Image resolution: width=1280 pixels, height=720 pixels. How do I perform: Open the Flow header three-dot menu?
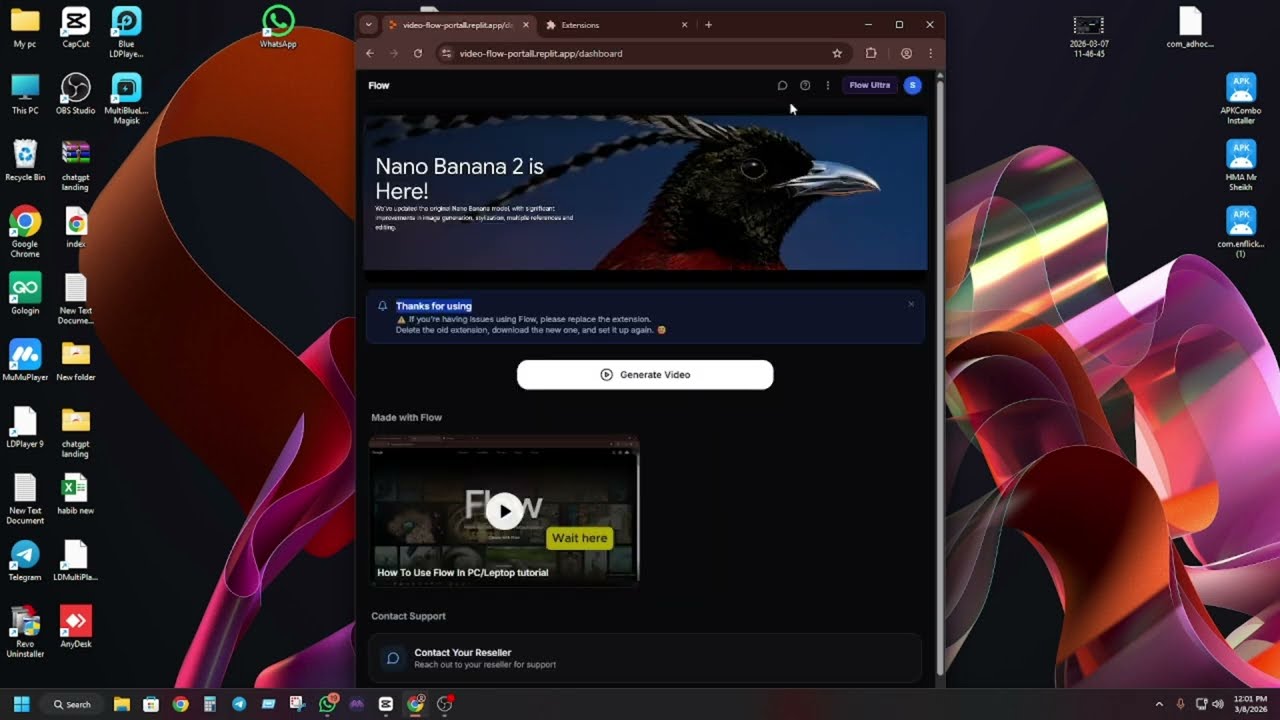click(x=827, y=85)
